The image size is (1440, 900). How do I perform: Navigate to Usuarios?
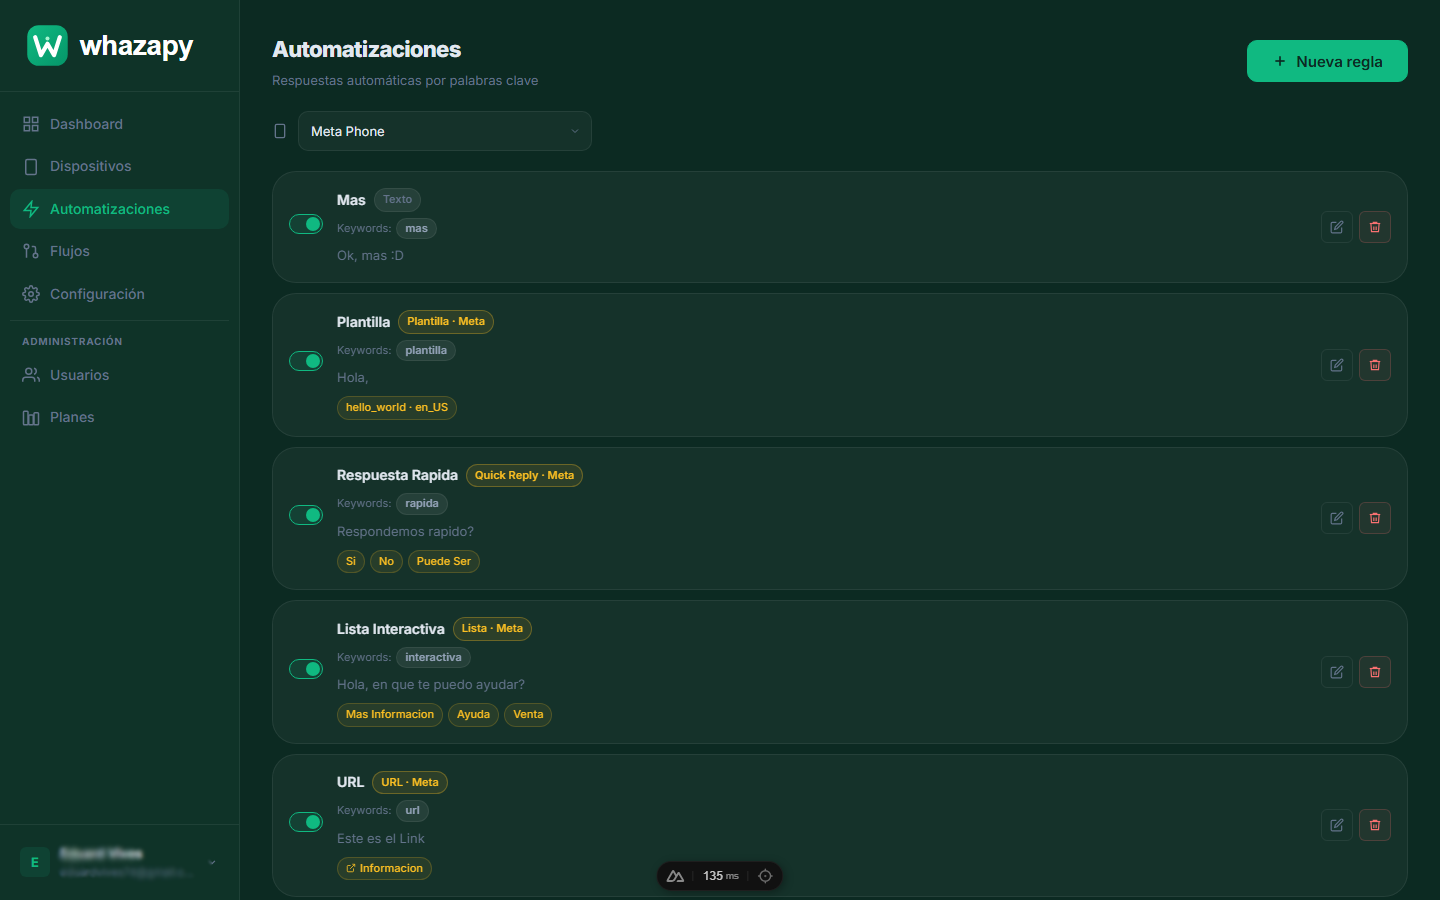click(119, 375)
